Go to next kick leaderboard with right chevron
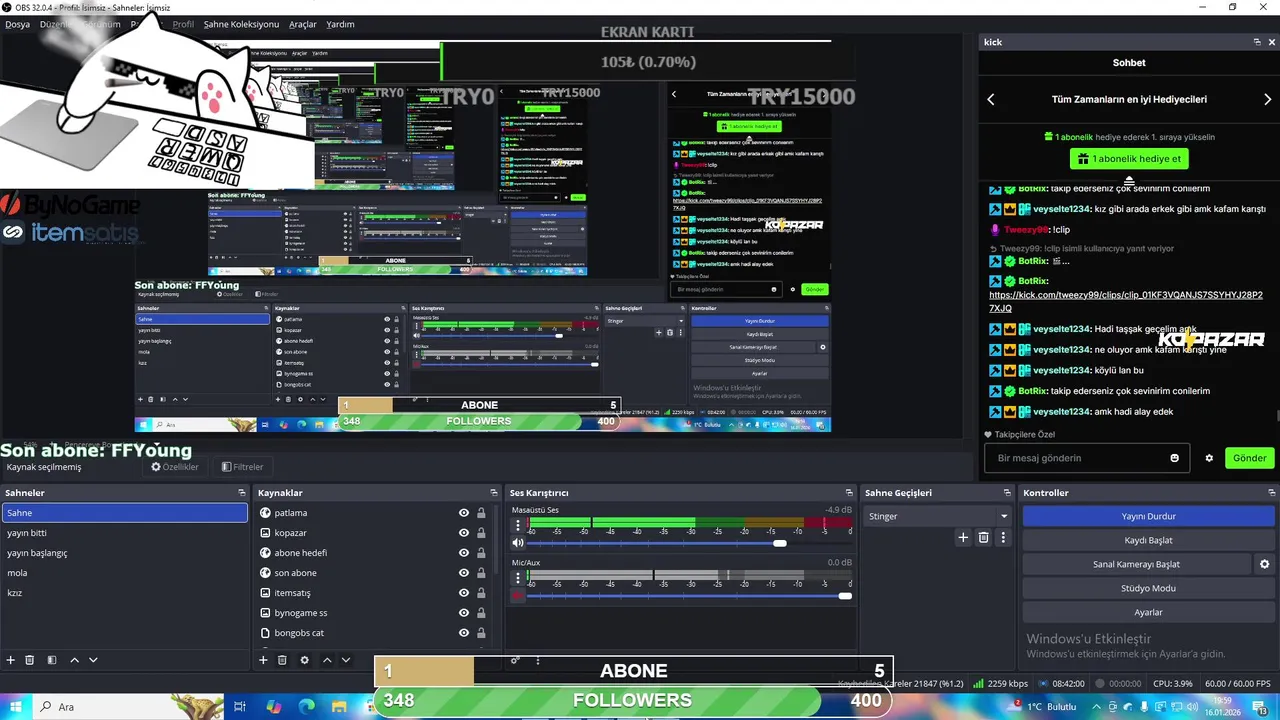The height and width of the screenshot is (720, 1280). pos(1267,99)
